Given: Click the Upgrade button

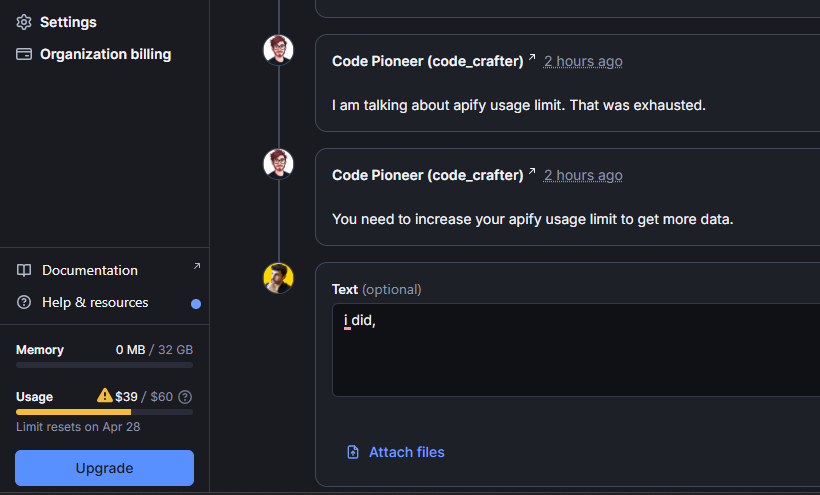Looking at the screenshot, I should coord(105,468).
